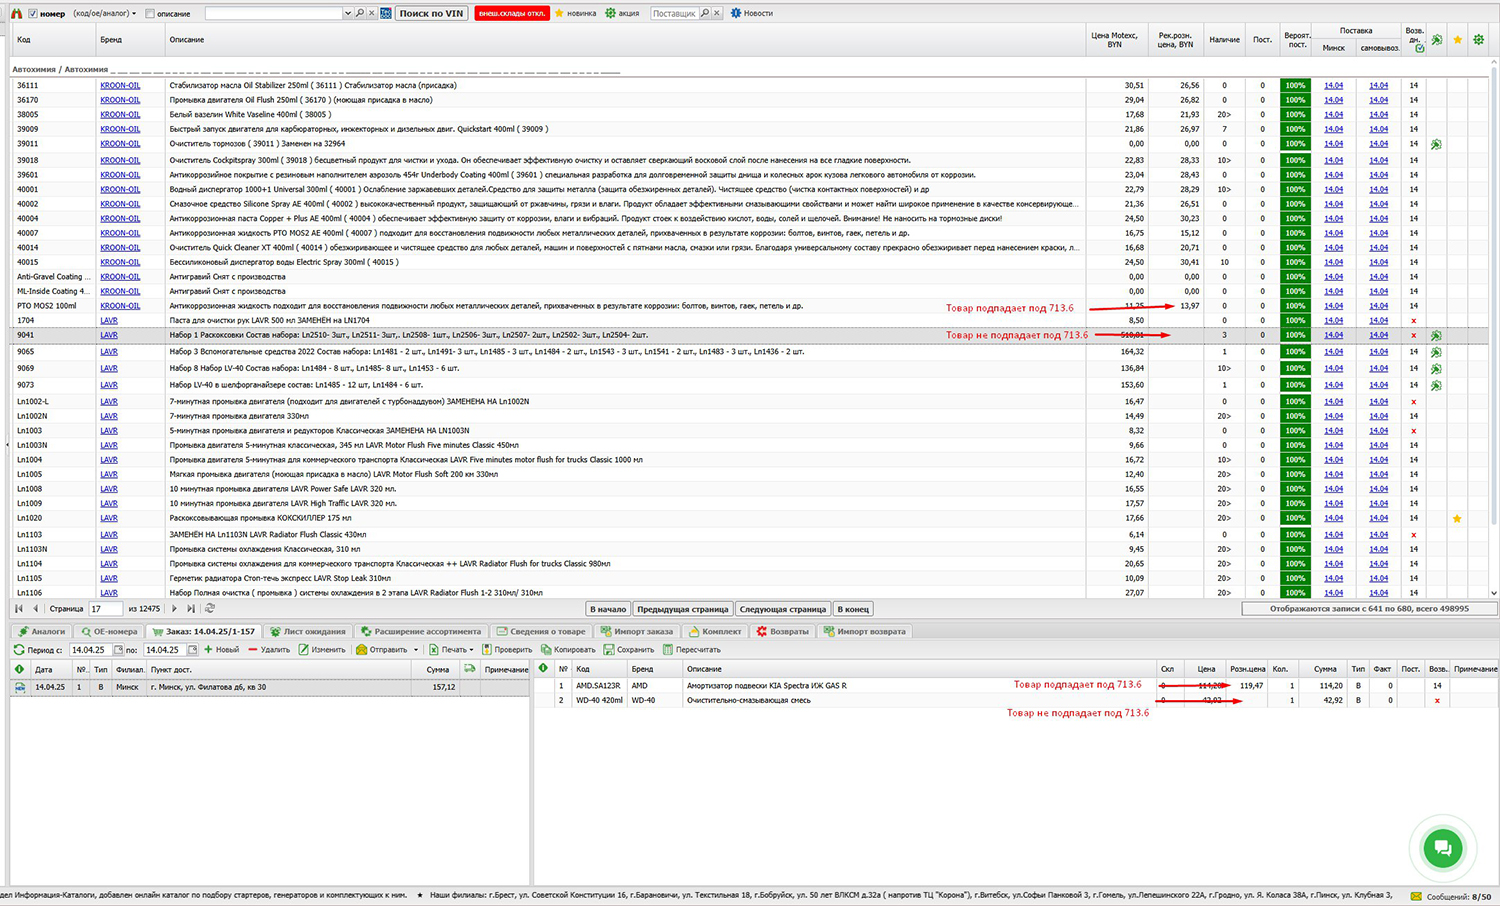
Task: Click the green settings gear column header icon
Action: click(1479, 39)
